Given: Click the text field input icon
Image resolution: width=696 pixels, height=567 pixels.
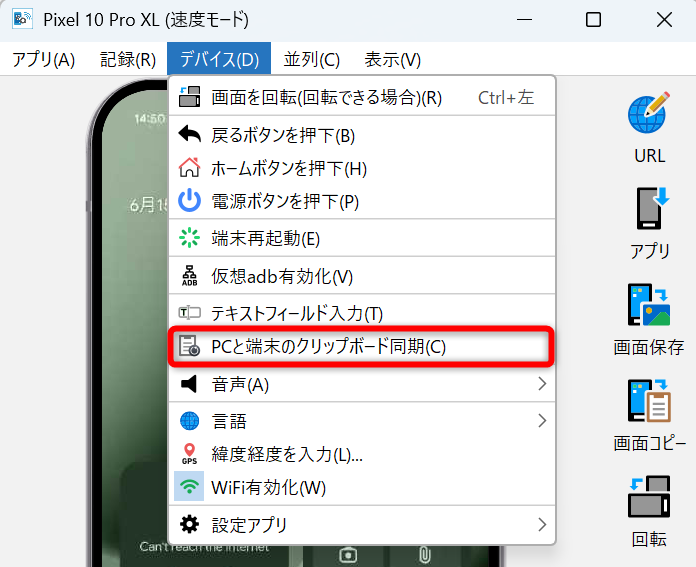Looking at the screenshot, I should tap(190, 313).
